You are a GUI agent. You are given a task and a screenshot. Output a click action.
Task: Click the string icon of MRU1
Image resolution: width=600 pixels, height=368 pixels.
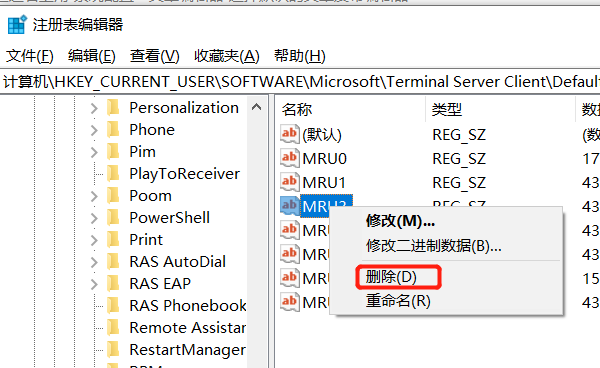pyautogui.click(x=289, y=182)
